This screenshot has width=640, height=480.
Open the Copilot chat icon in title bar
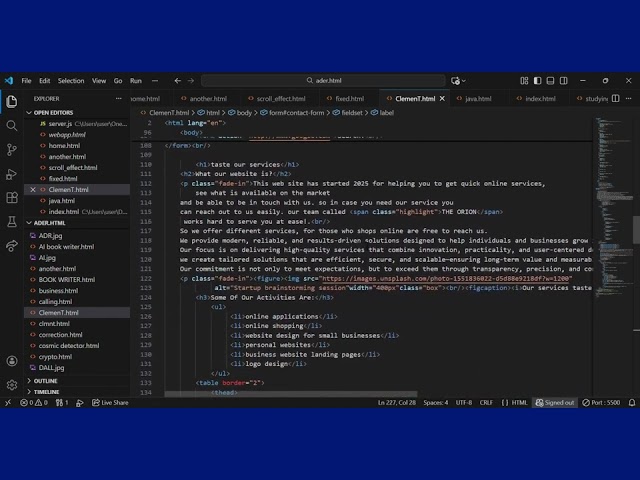click(455, 81)
